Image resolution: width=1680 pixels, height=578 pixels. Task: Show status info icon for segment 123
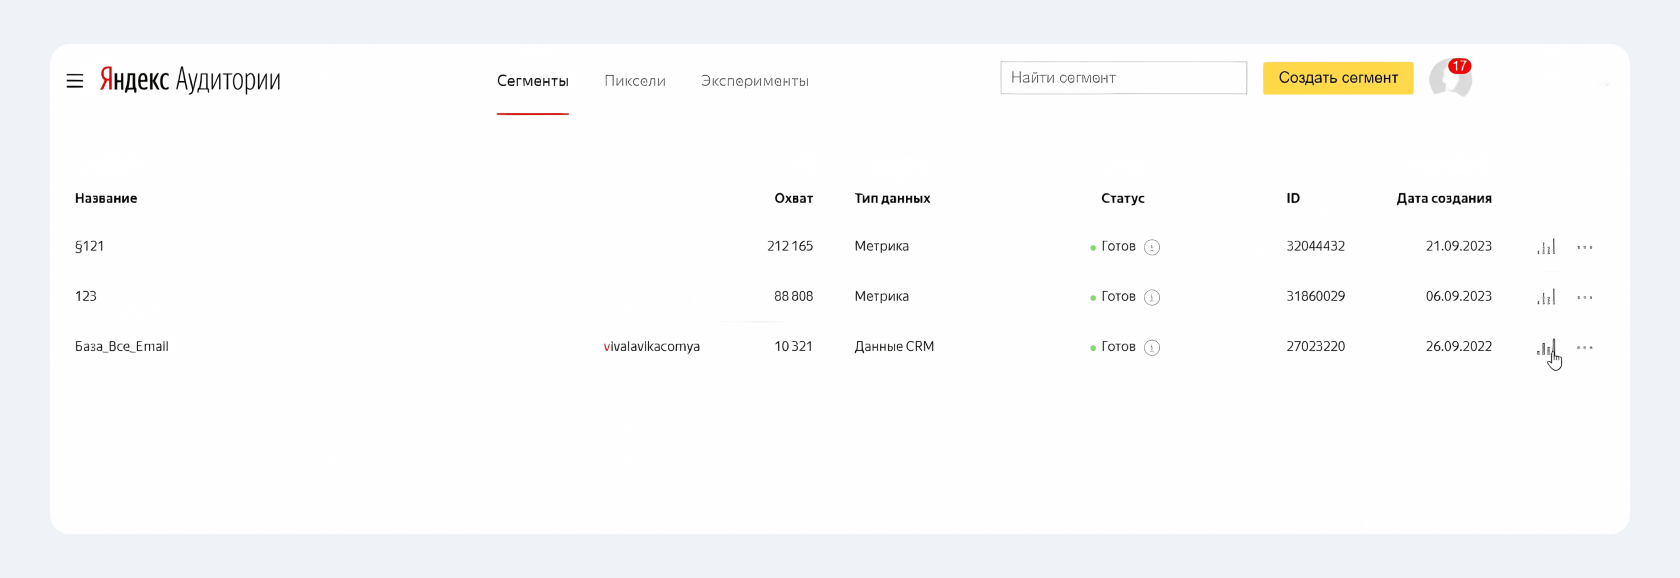(x=1152, y=297)
